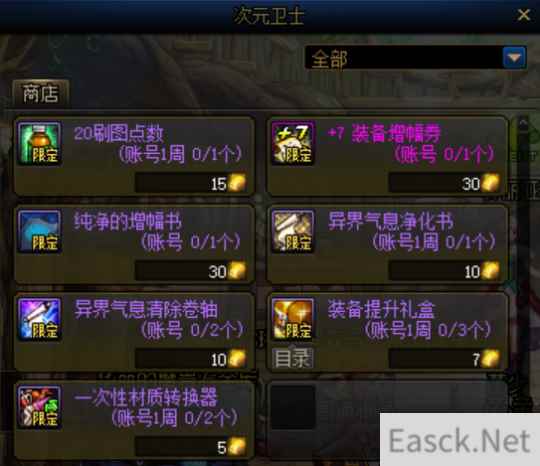Click the 20刷图点数 potion icon
Screen dimensions: 540x466
click(x=40, y=143)
